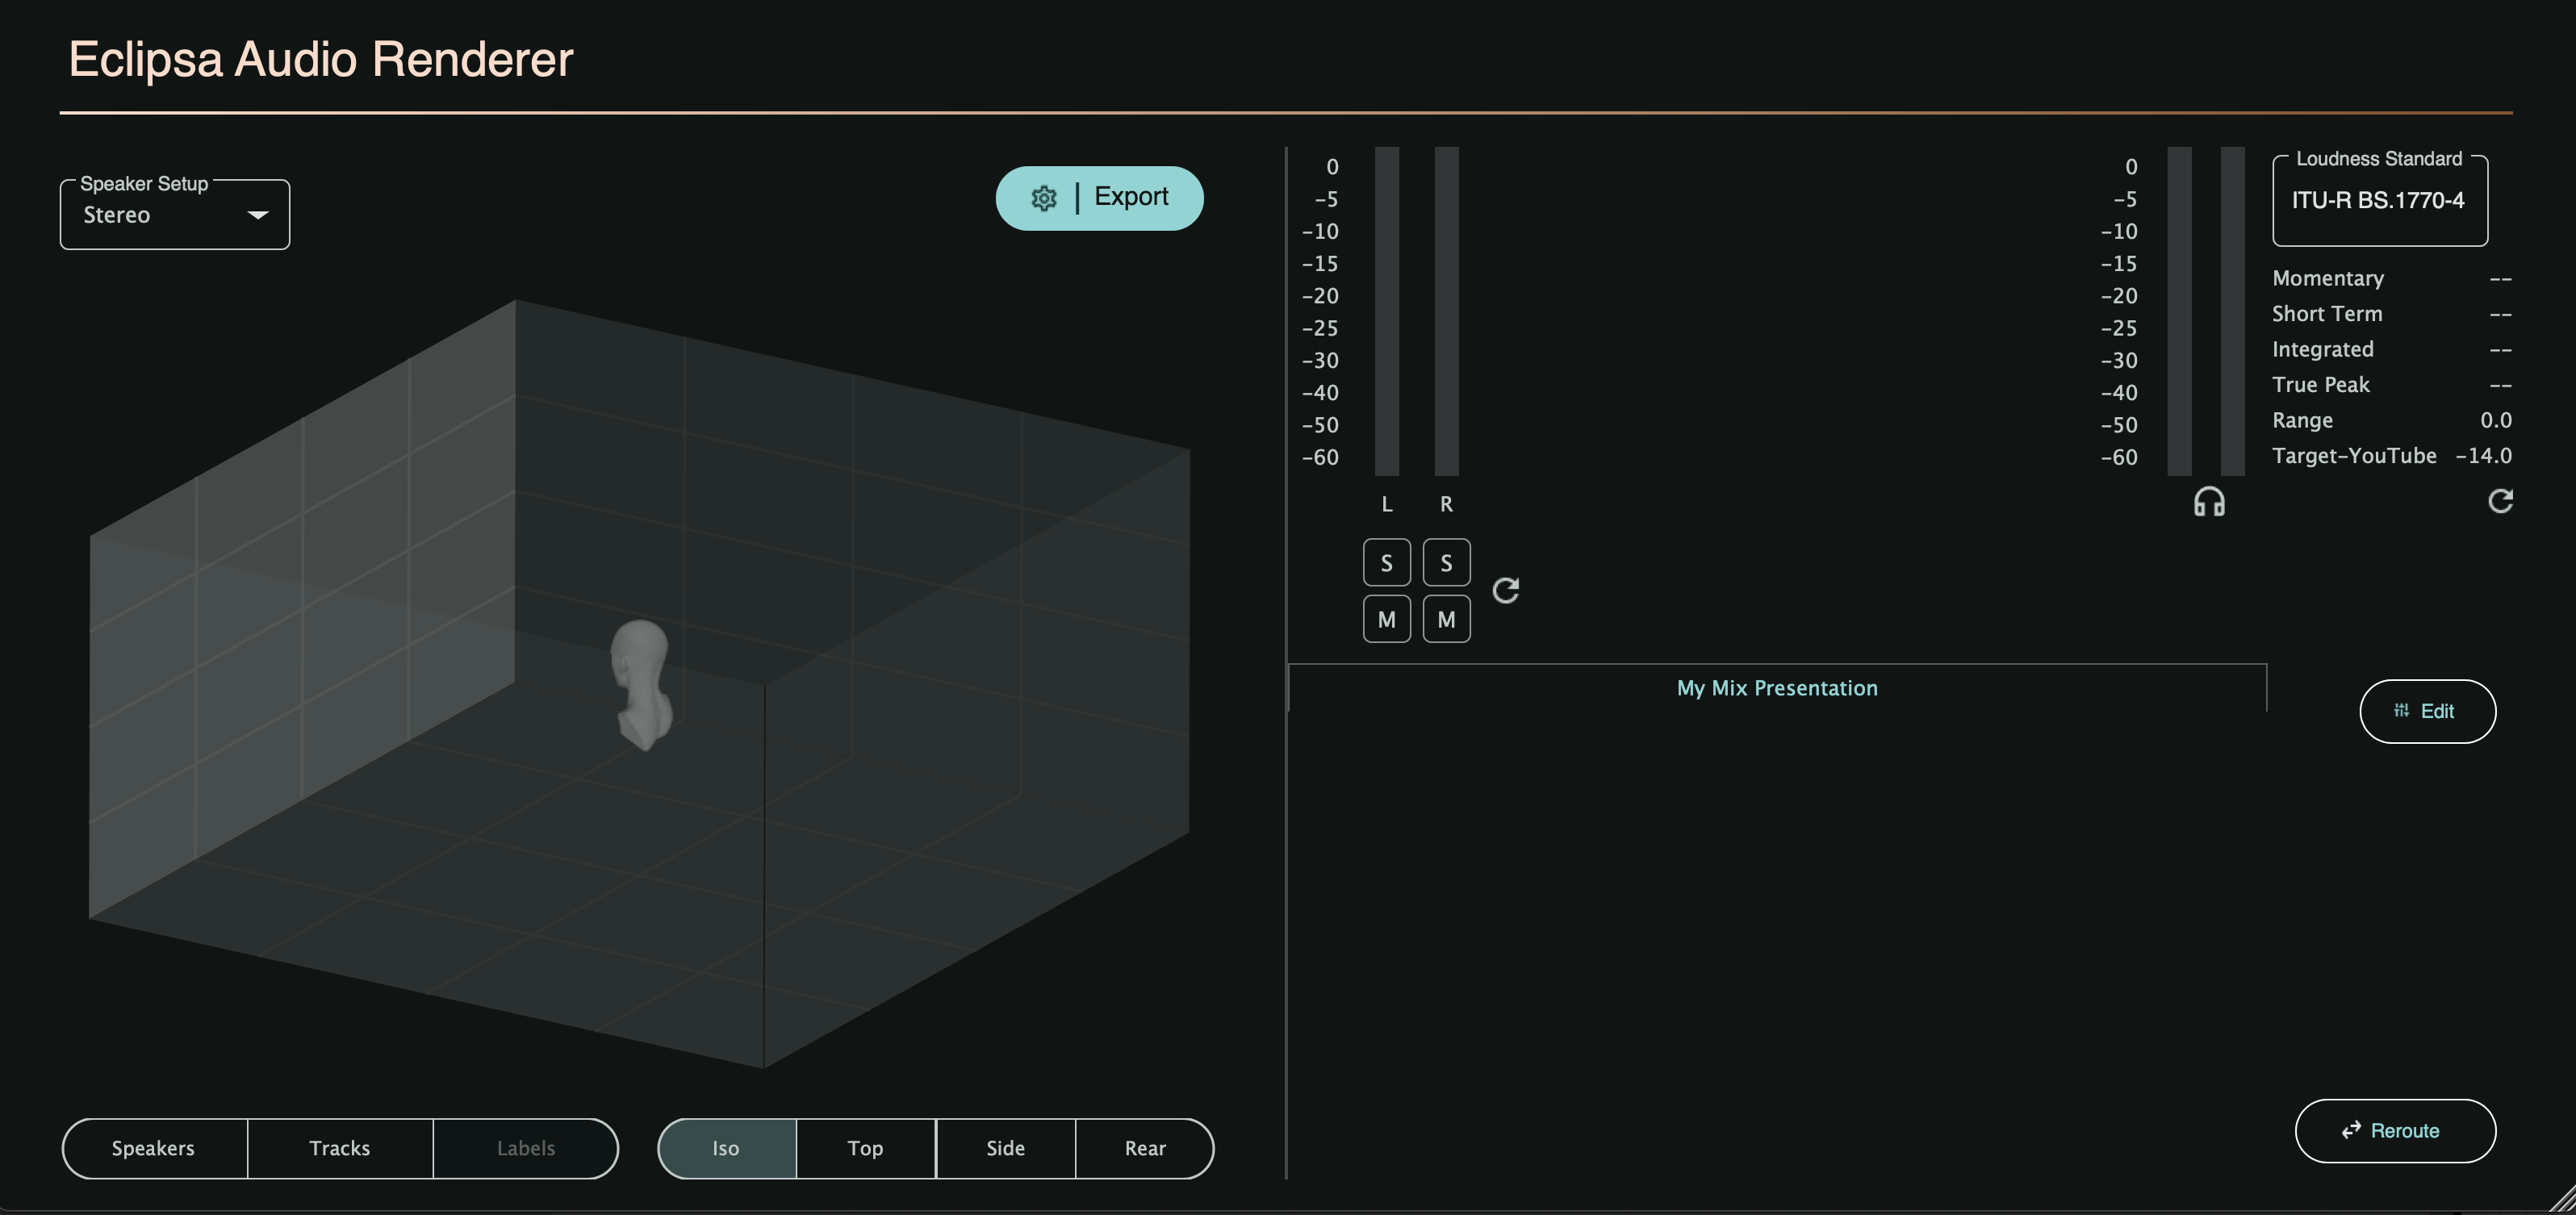Mute the left channel
The image size is (2576, 1215).
tap(1386, 620)
